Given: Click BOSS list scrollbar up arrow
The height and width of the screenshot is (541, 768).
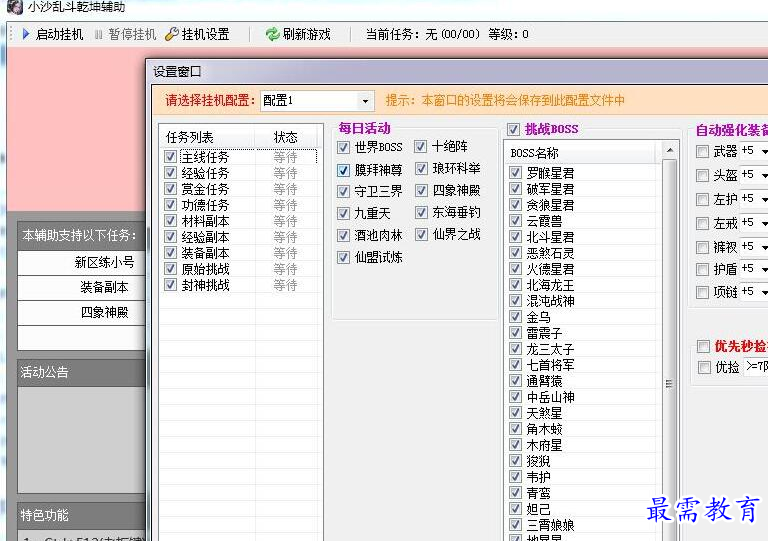Looking at the screenshot, I should (x=670, y=150).
